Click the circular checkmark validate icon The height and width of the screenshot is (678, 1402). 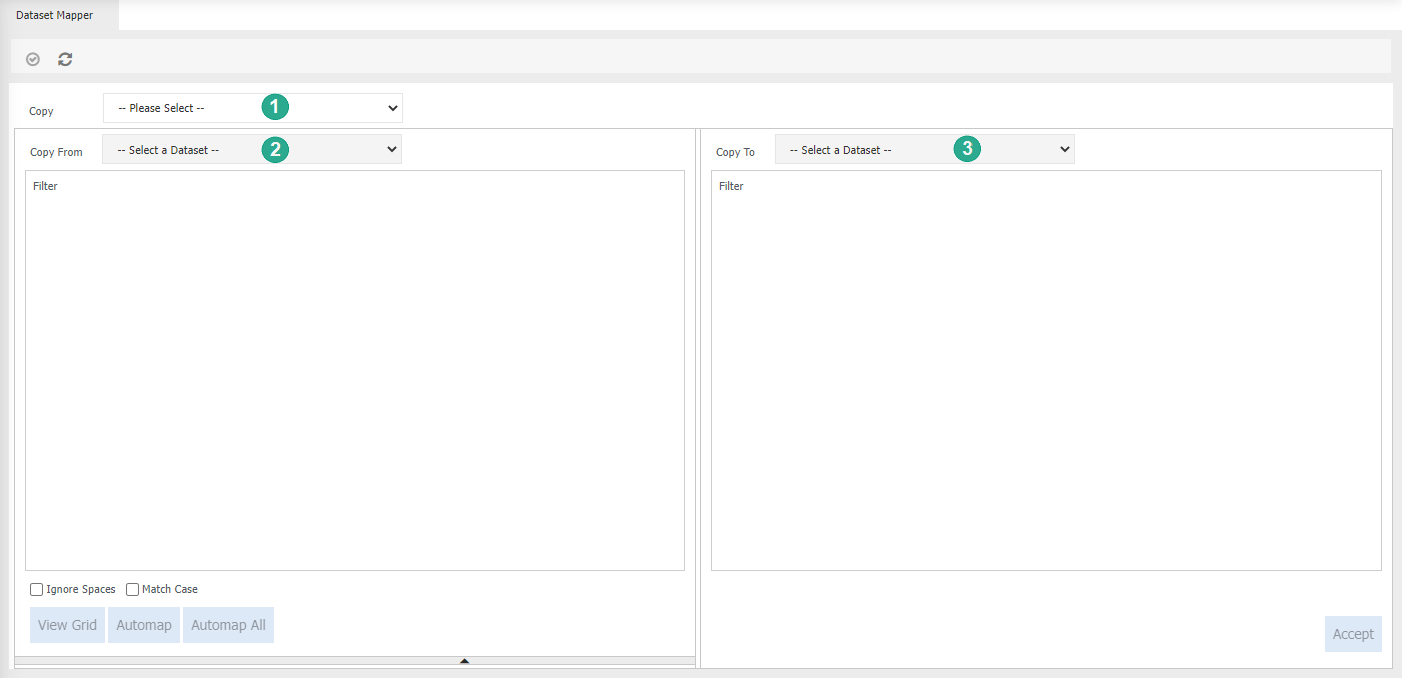32,58
